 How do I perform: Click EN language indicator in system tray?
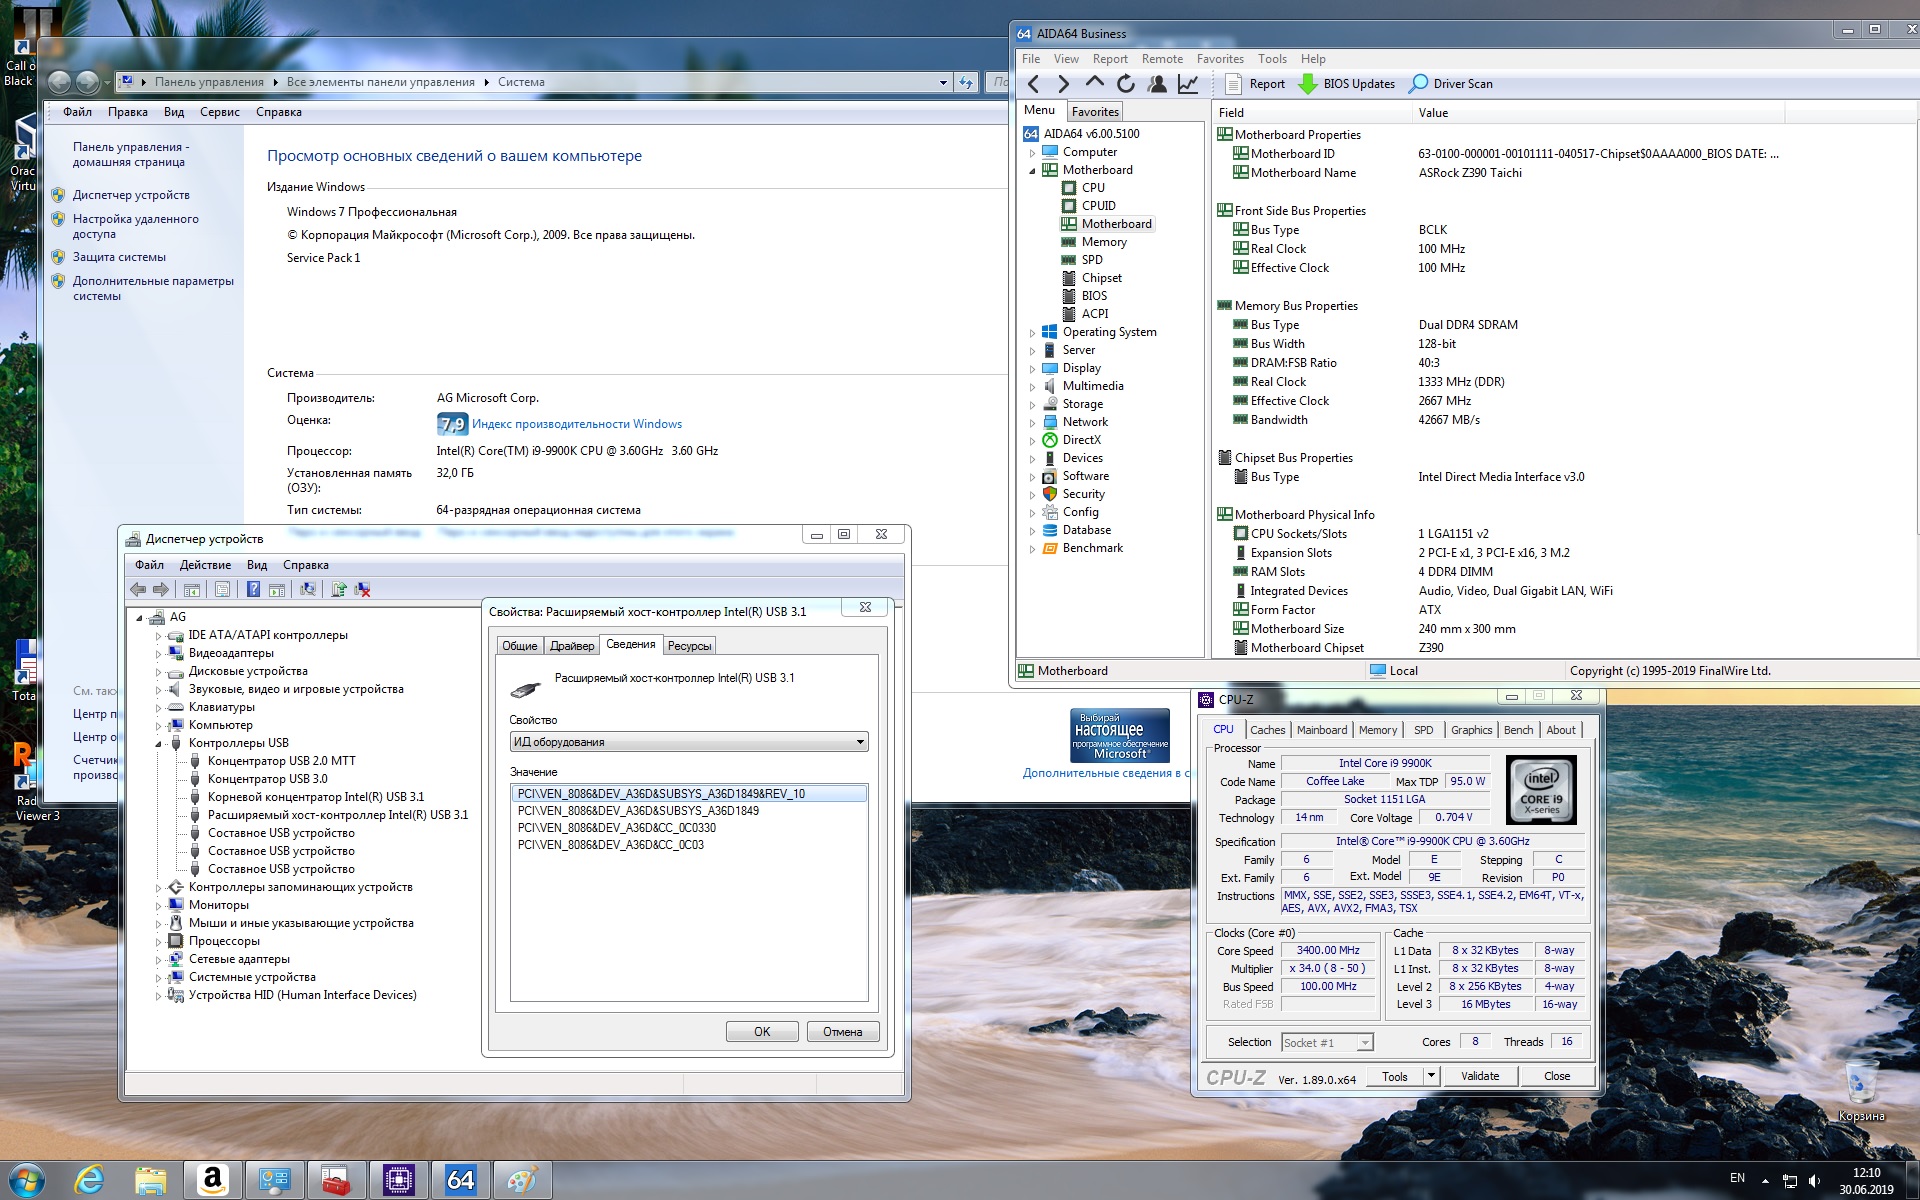coord(1738,1178)
